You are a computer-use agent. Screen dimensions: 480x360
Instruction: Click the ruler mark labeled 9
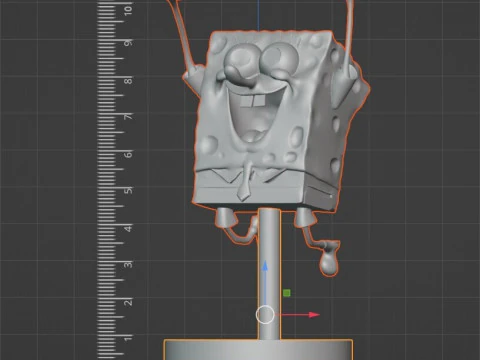click(128, 43)
